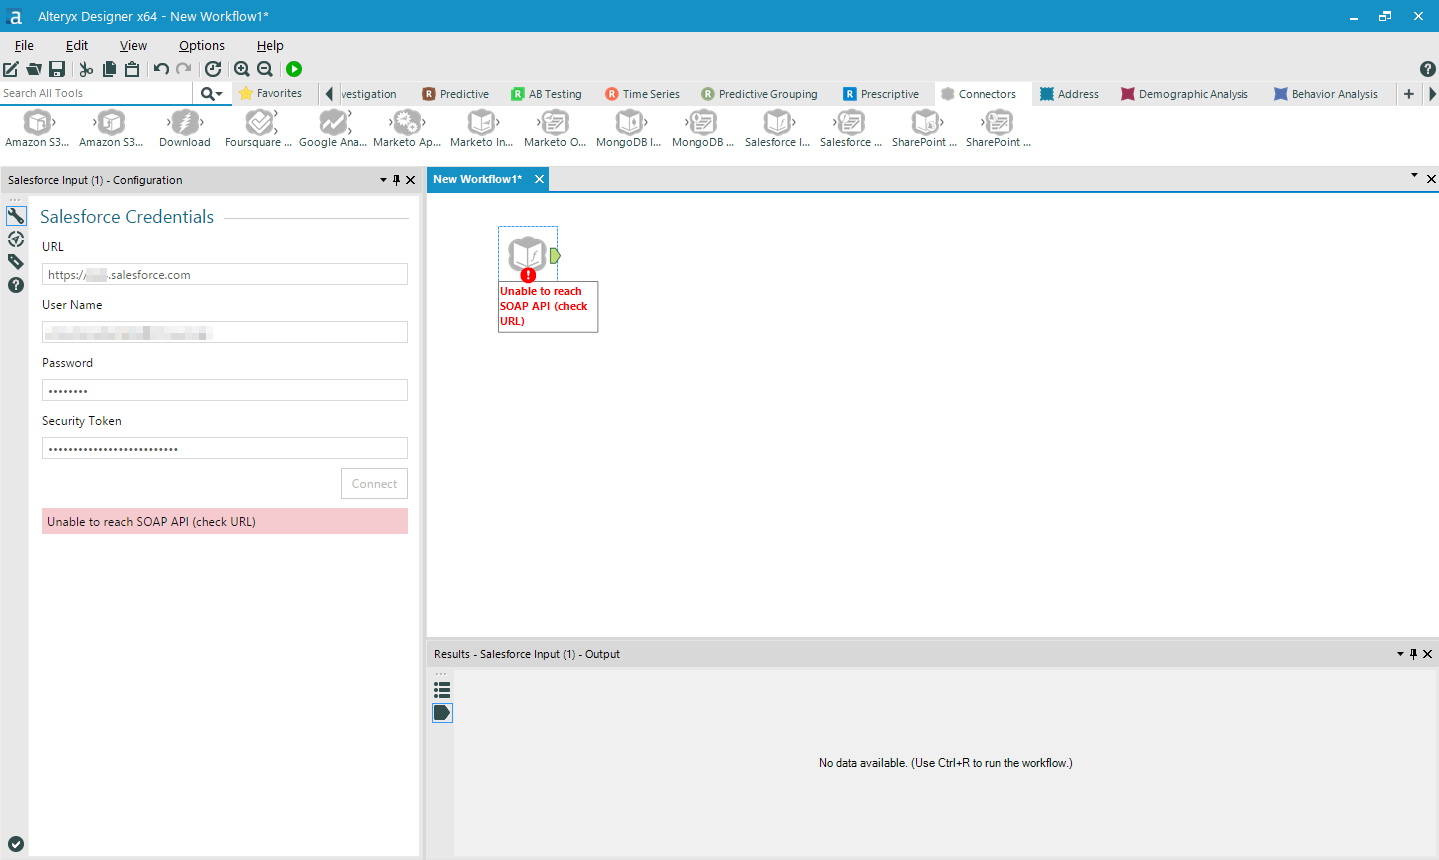
Task: Run the workflow with the green play icon
Action: tap(293, 69)
